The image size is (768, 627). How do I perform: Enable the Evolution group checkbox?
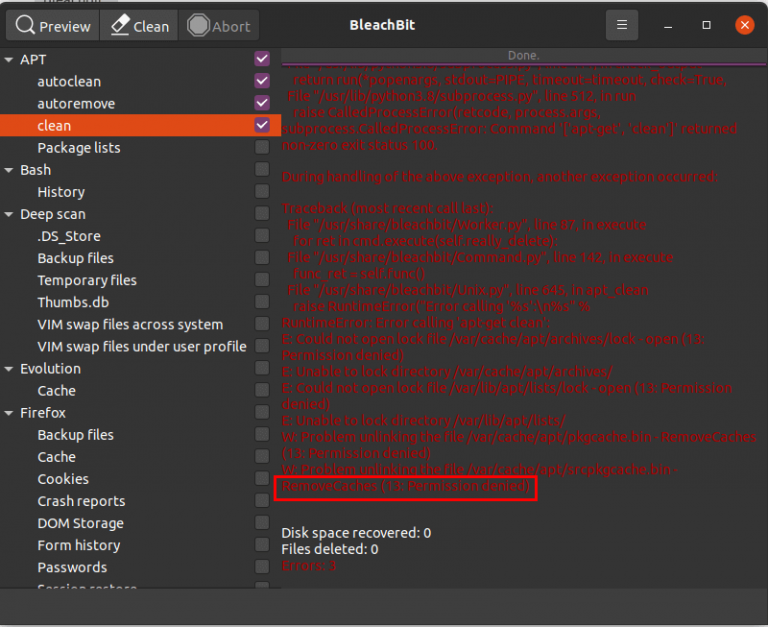pos(262,368)
